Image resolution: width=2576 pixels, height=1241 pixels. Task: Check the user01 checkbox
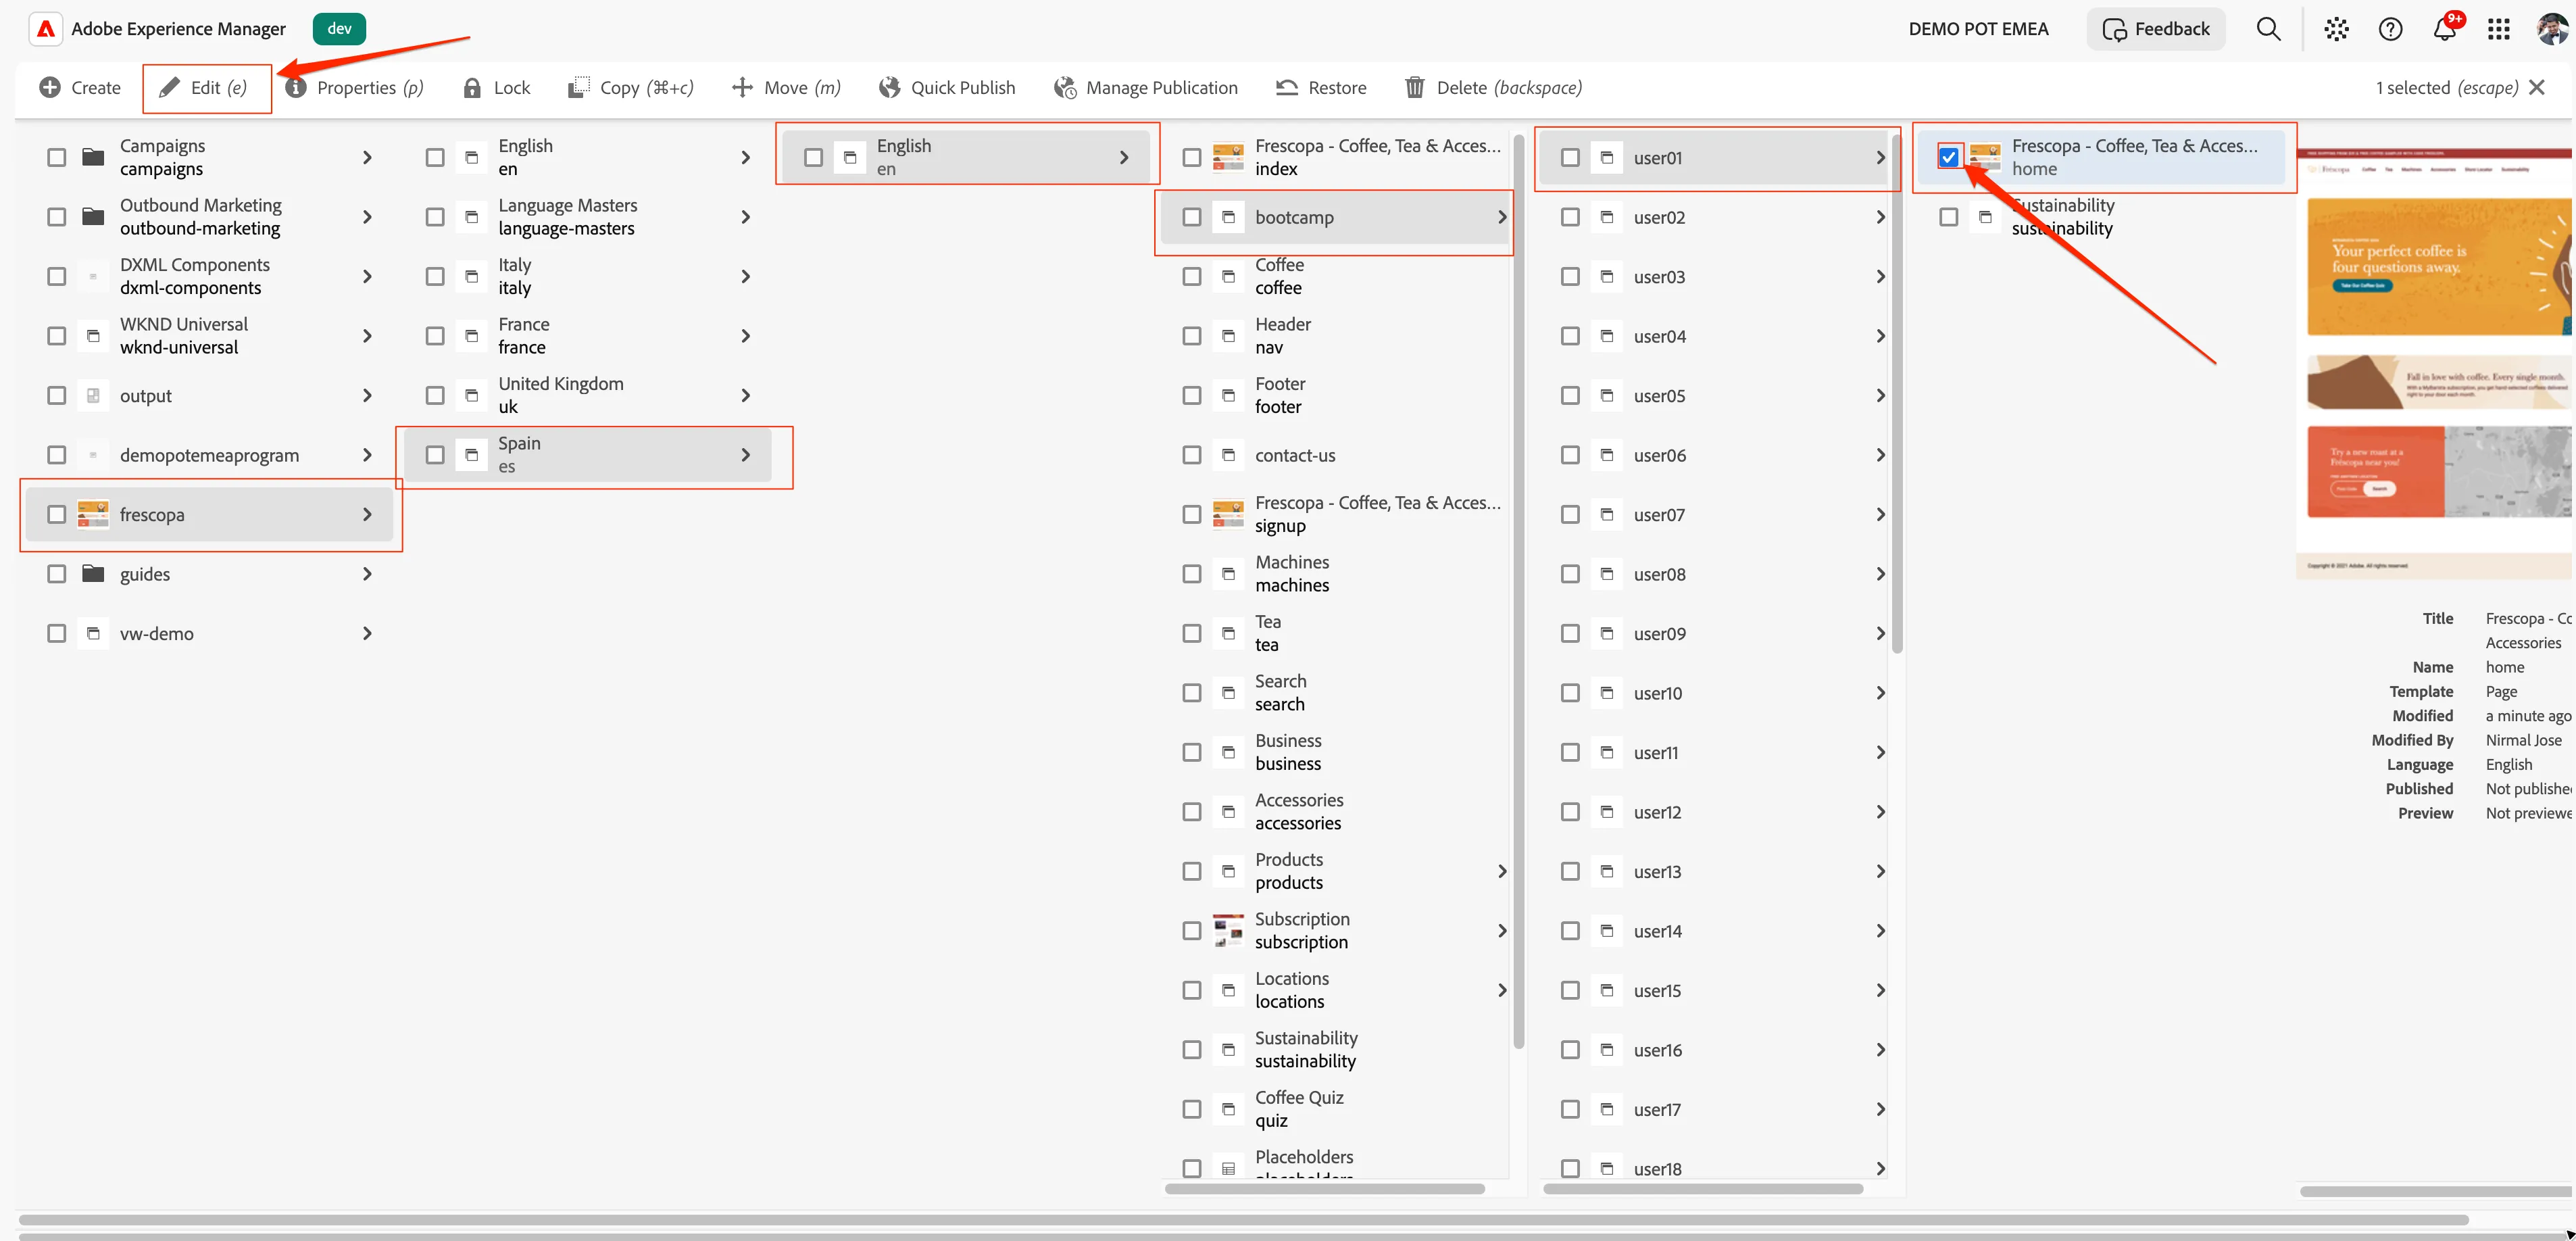pyautogui.click(x=1570, y=157)
